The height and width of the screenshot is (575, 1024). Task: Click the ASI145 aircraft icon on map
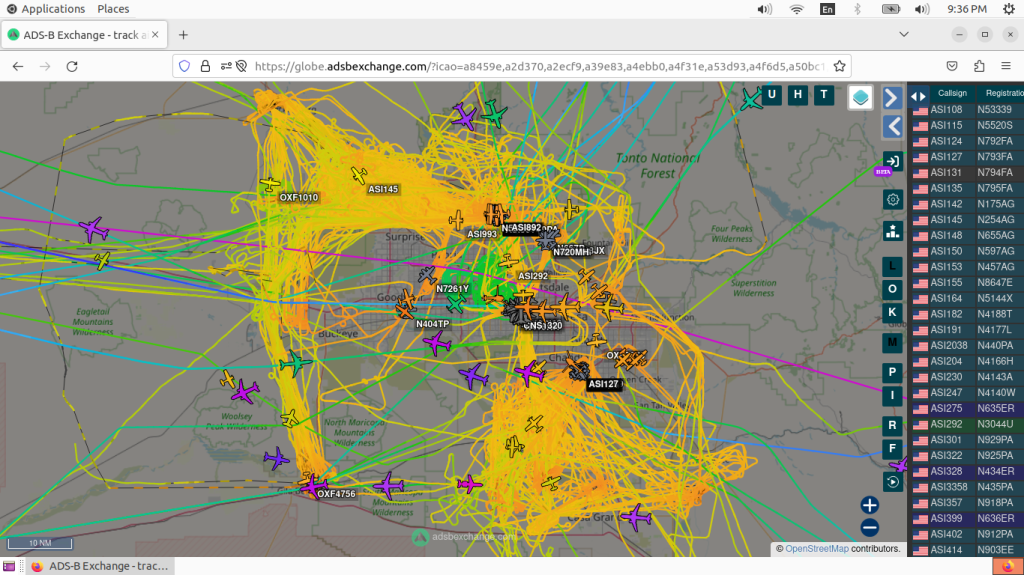(359, 174)
